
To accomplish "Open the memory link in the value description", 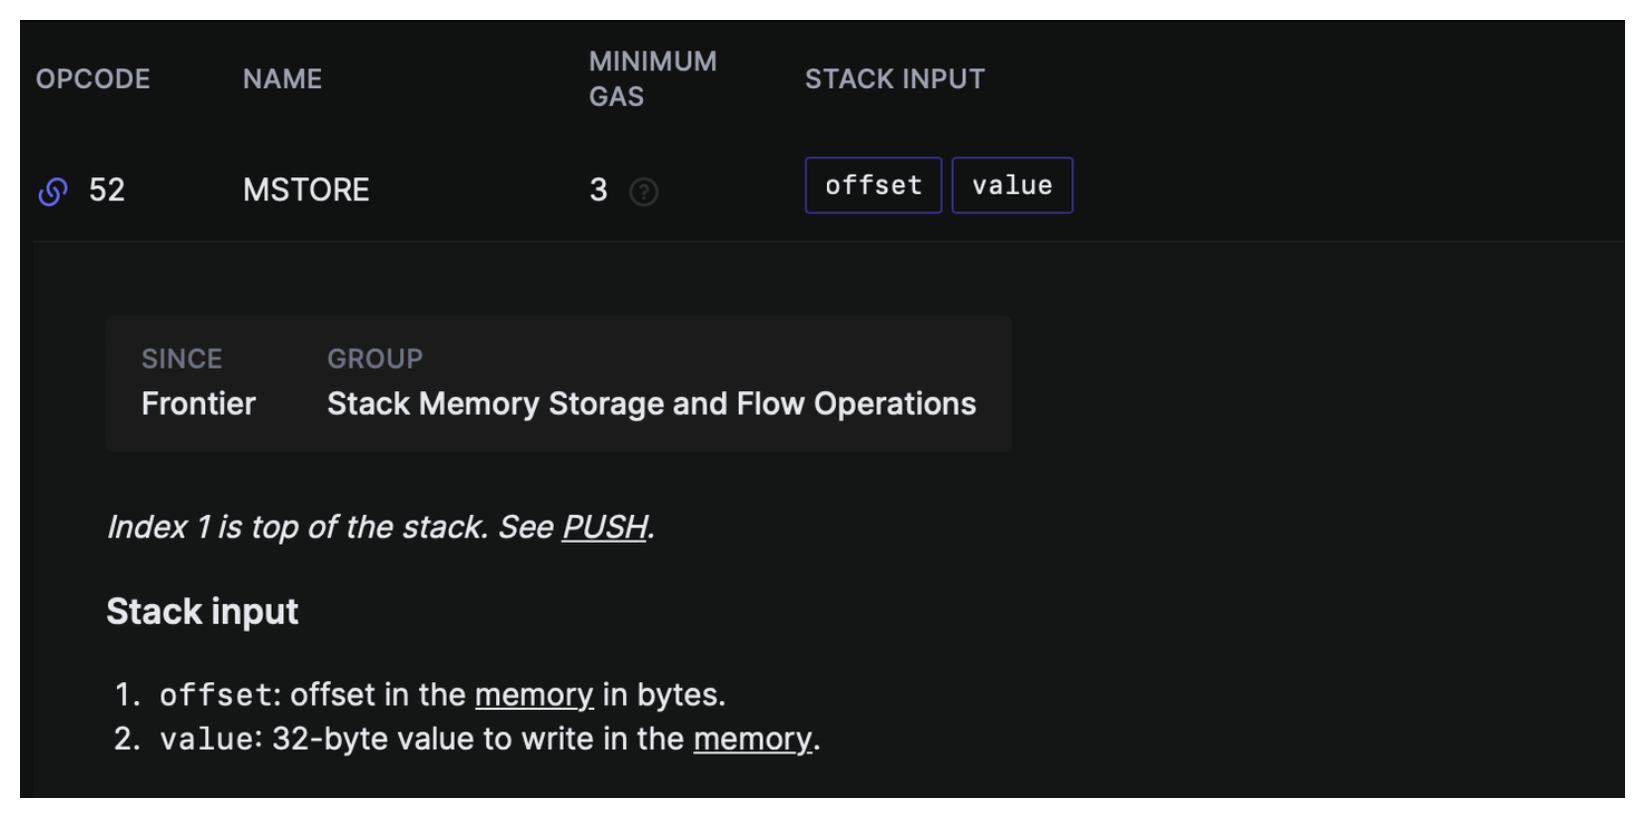I will (x=752, y=738).
